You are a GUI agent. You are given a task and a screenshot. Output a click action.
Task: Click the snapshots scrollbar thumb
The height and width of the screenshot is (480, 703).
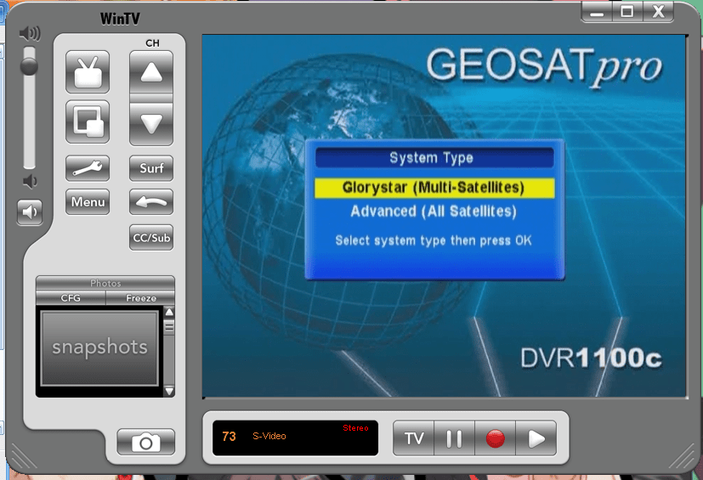(169, 326)
